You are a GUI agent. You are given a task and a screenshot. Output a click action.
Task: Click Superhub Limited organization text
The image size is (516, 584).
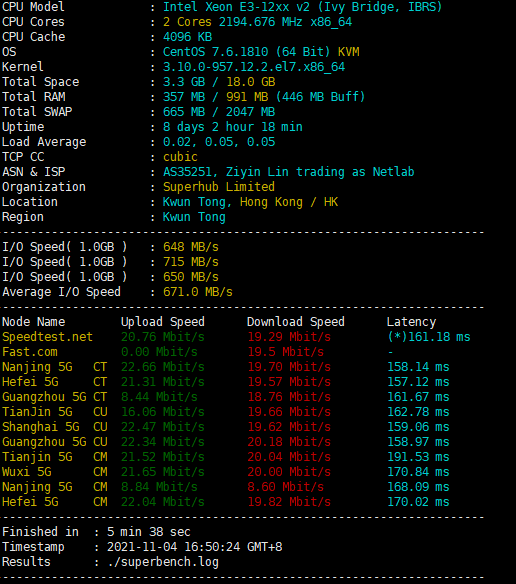tap(219, 187)
